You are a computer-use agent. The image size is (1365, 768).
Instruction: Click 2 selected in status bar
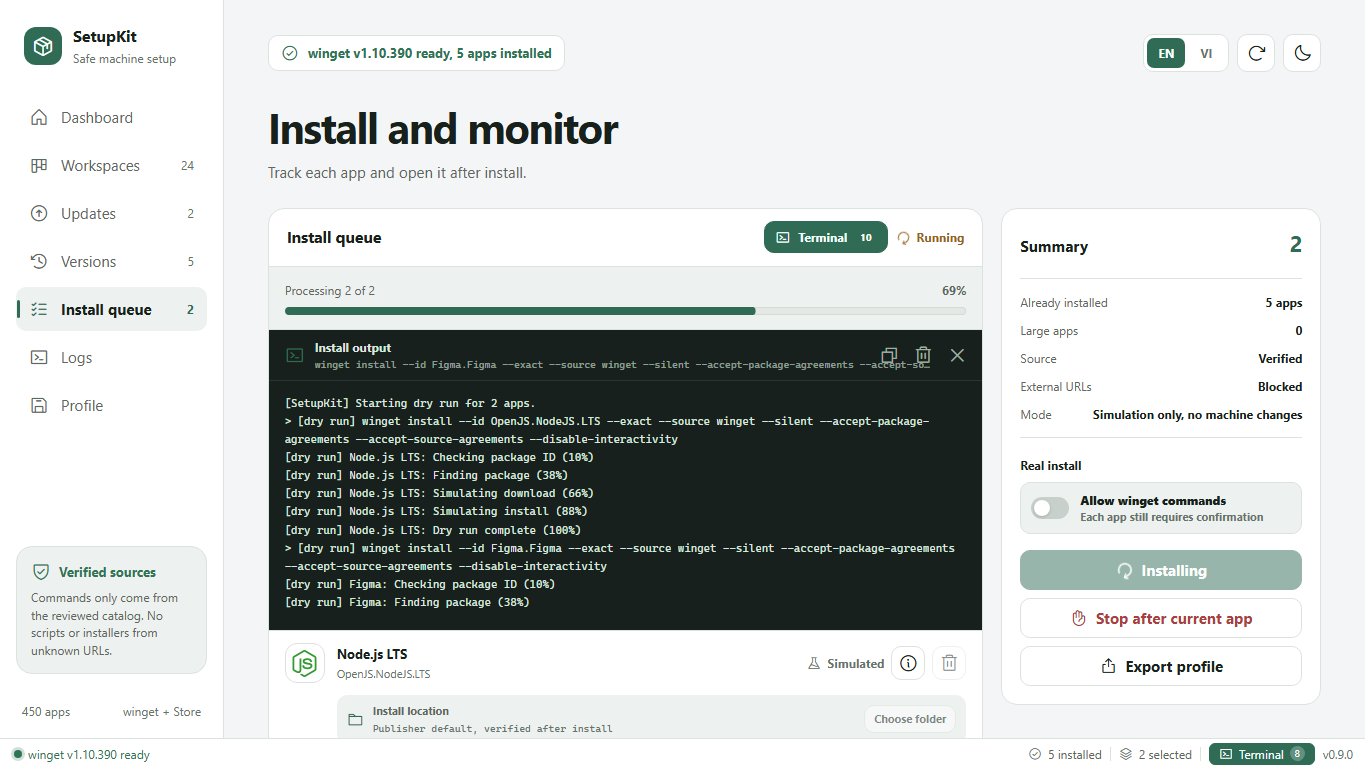(x=1155, y=755)
